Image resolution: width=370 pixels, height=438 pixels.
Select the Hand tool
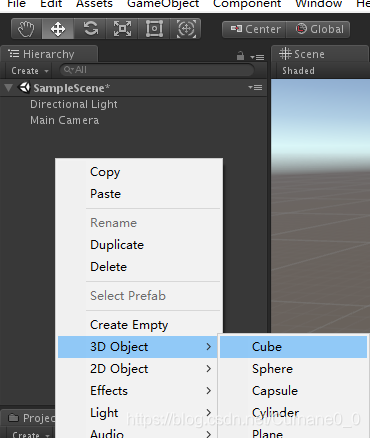(x=26, y=29)
